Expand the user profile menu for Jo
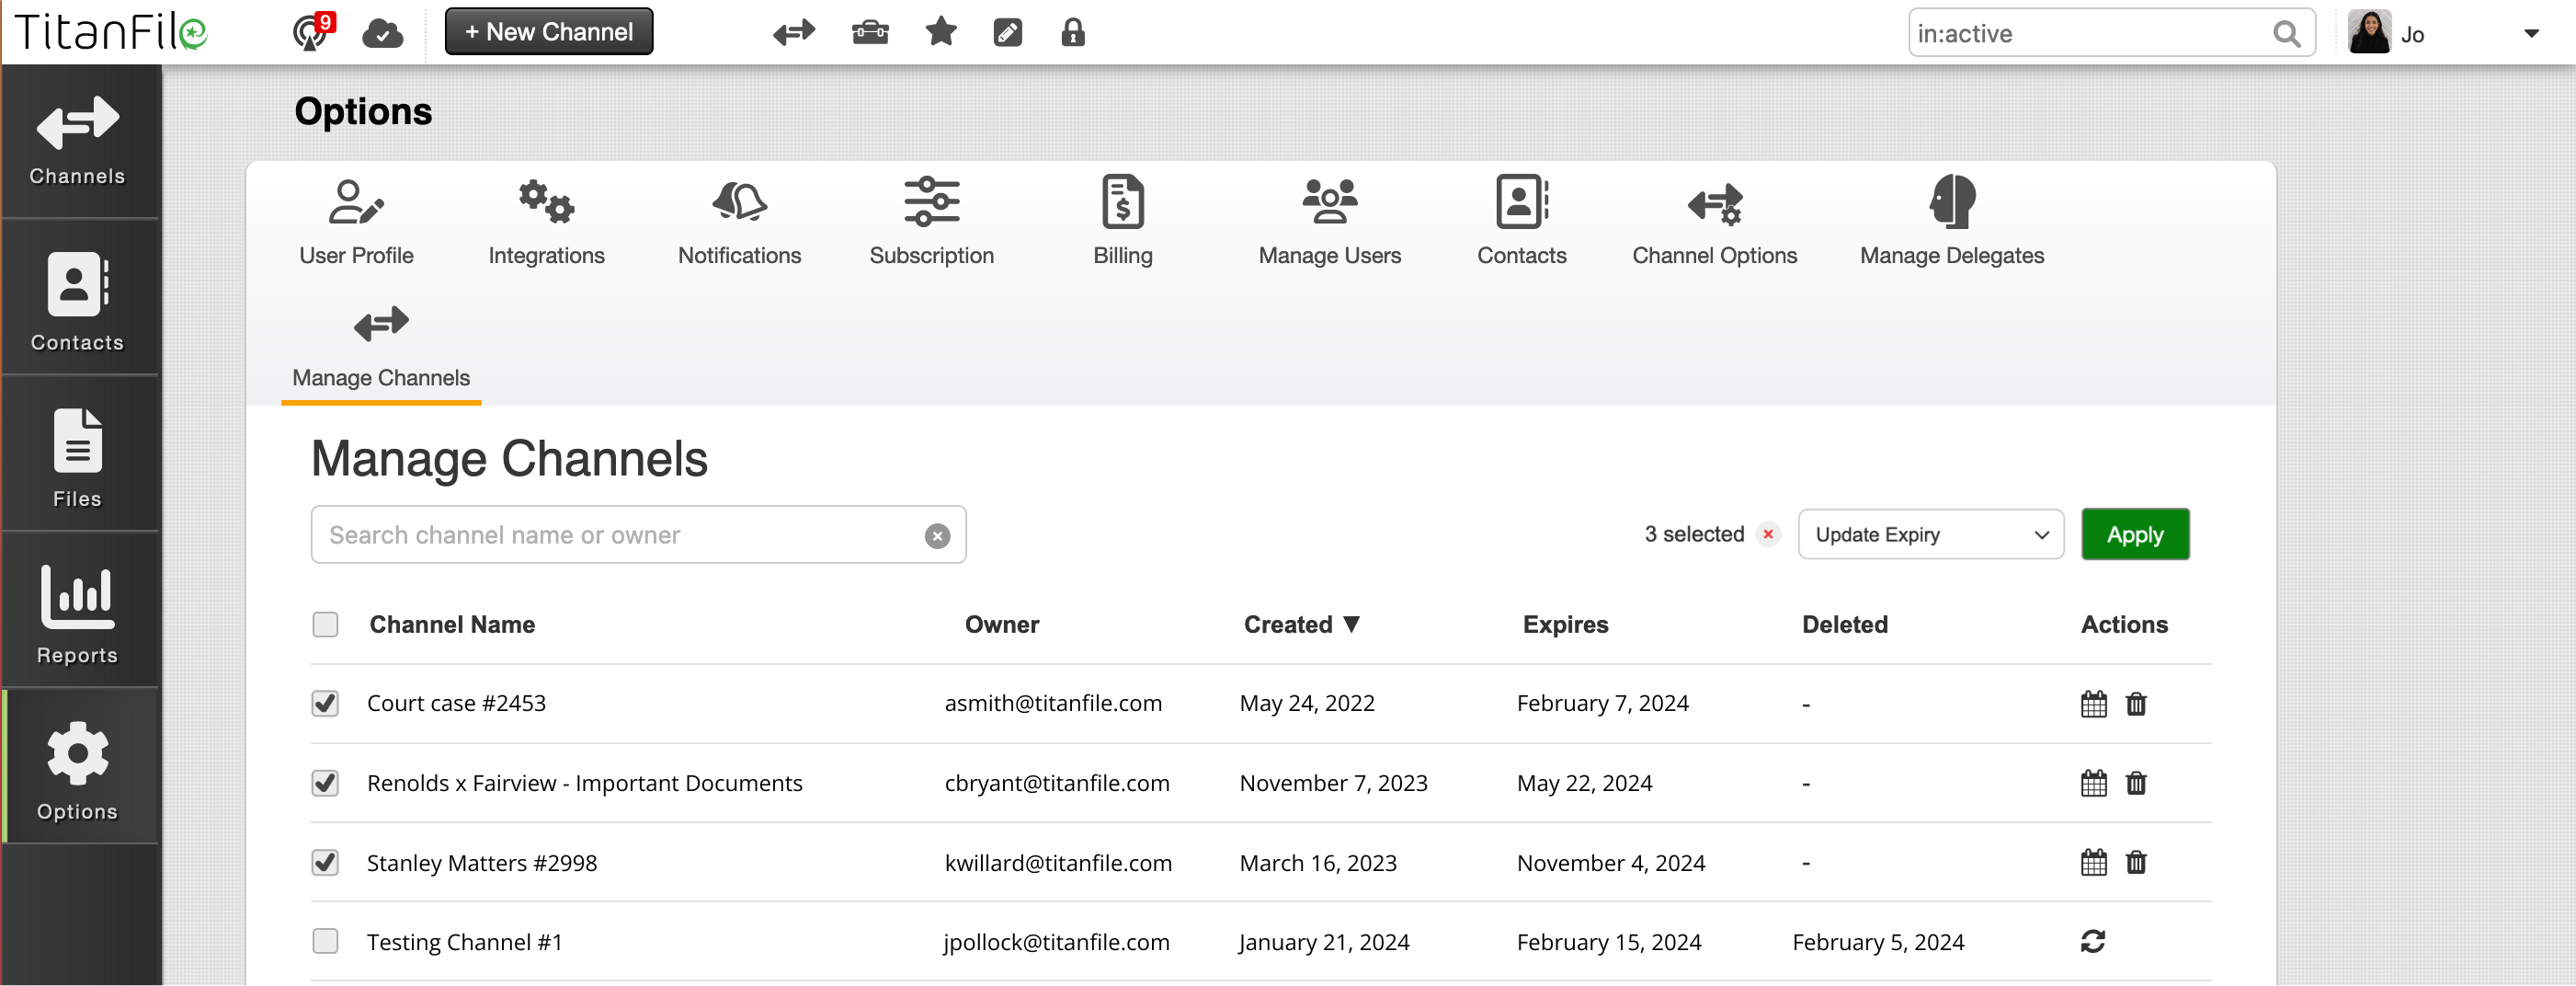 (x=2532, y=33)
